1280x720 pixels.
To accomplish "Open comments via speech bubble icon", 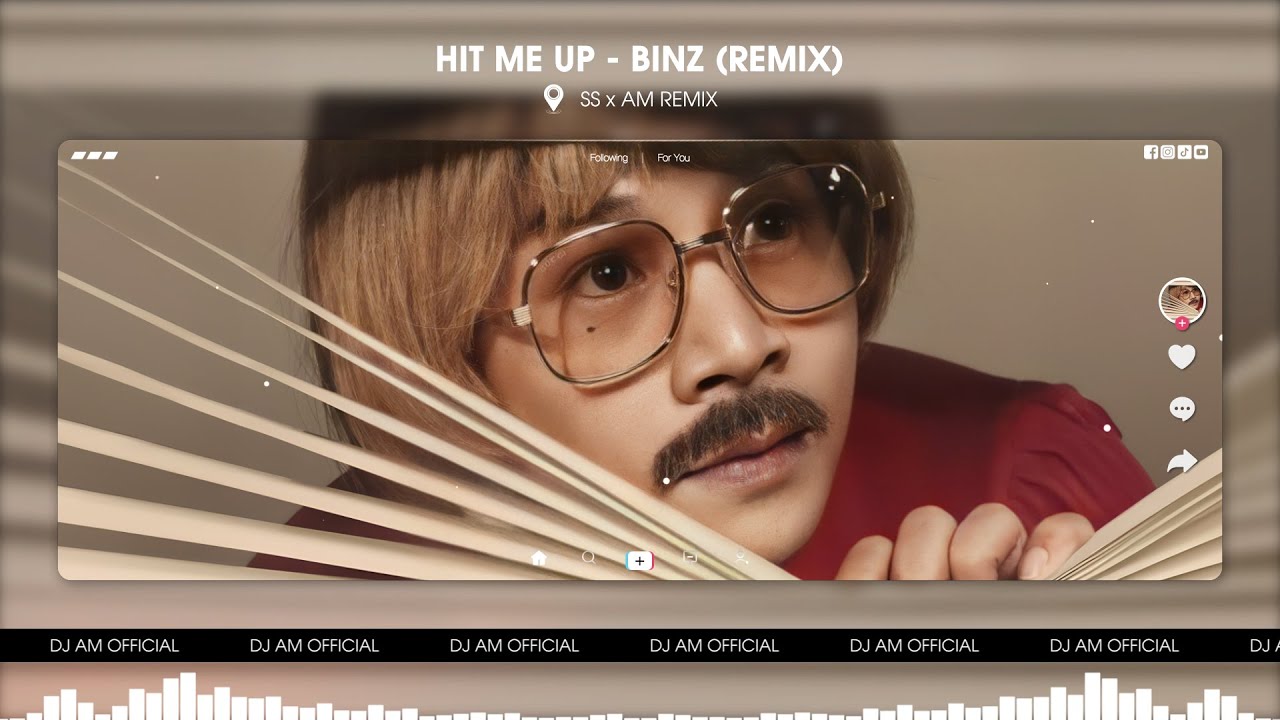I will (1182, 409).
